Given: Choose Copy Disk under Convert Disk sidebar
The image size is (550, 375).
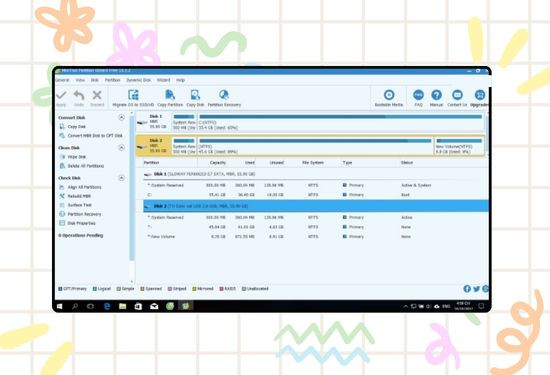Looking at the screenshot, I should [x=73, y=126].
